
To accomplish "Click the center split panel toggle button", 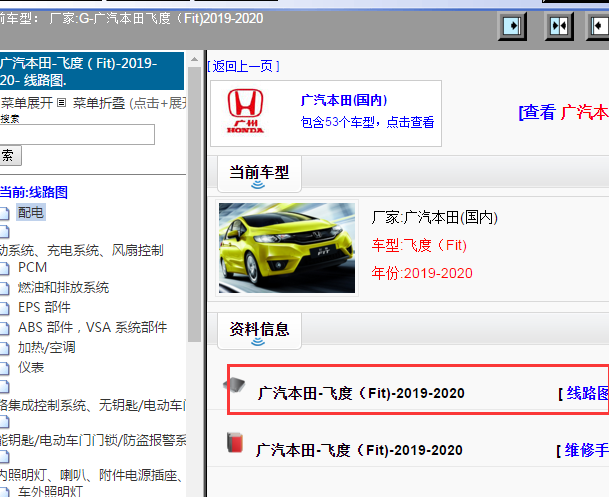I will [559, 26].
